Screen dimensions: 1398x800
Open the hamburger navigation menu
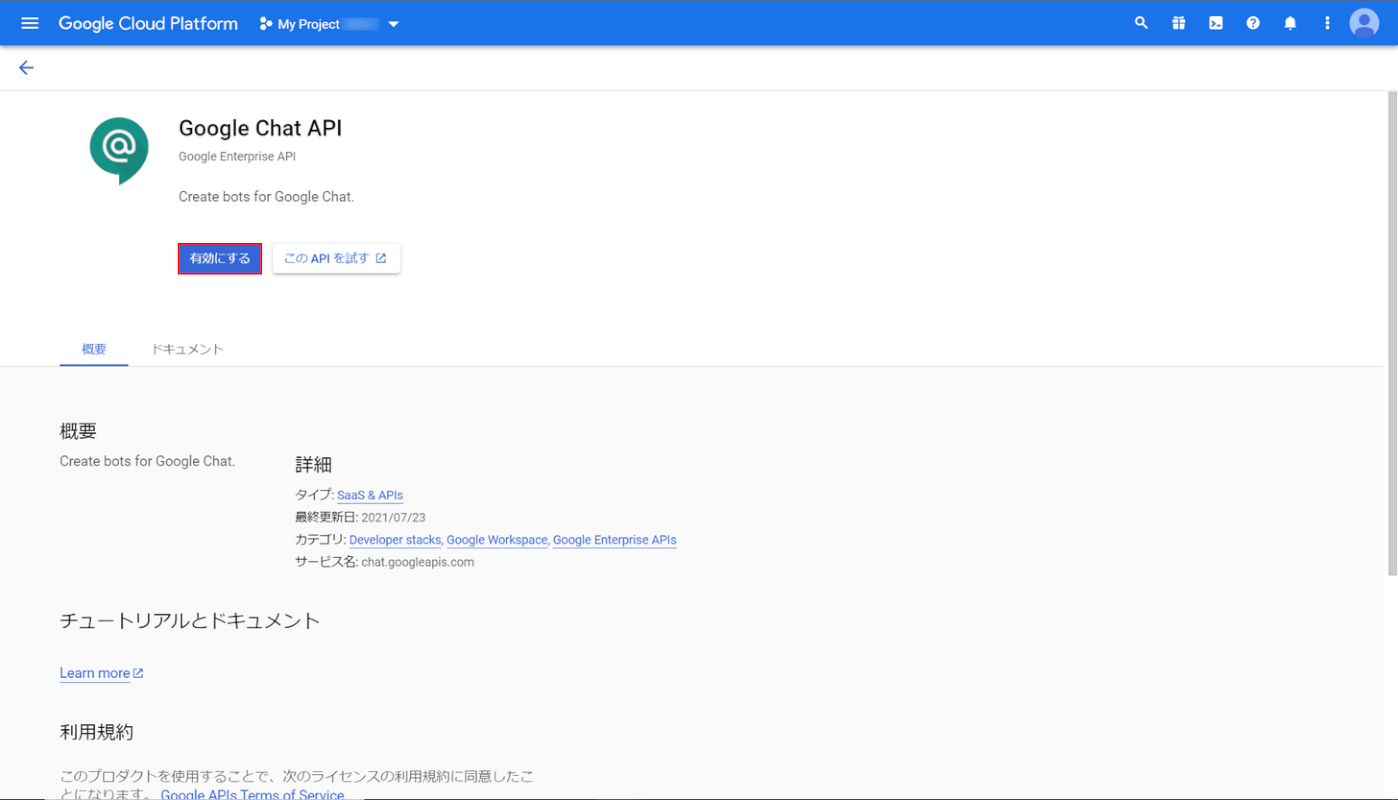(30, 23)
